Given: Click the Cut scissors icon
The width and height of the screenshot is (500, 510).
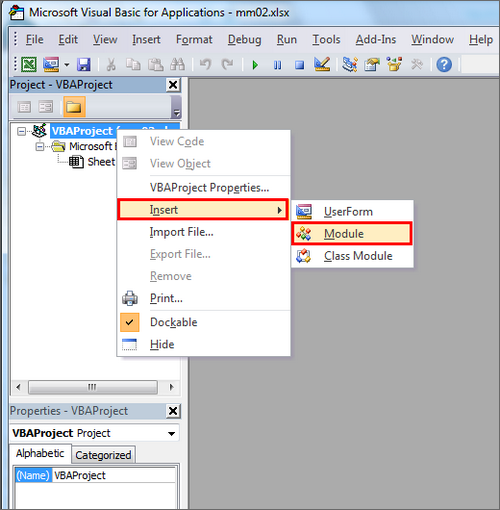Looking at the screenshot, I should point(111,64).
